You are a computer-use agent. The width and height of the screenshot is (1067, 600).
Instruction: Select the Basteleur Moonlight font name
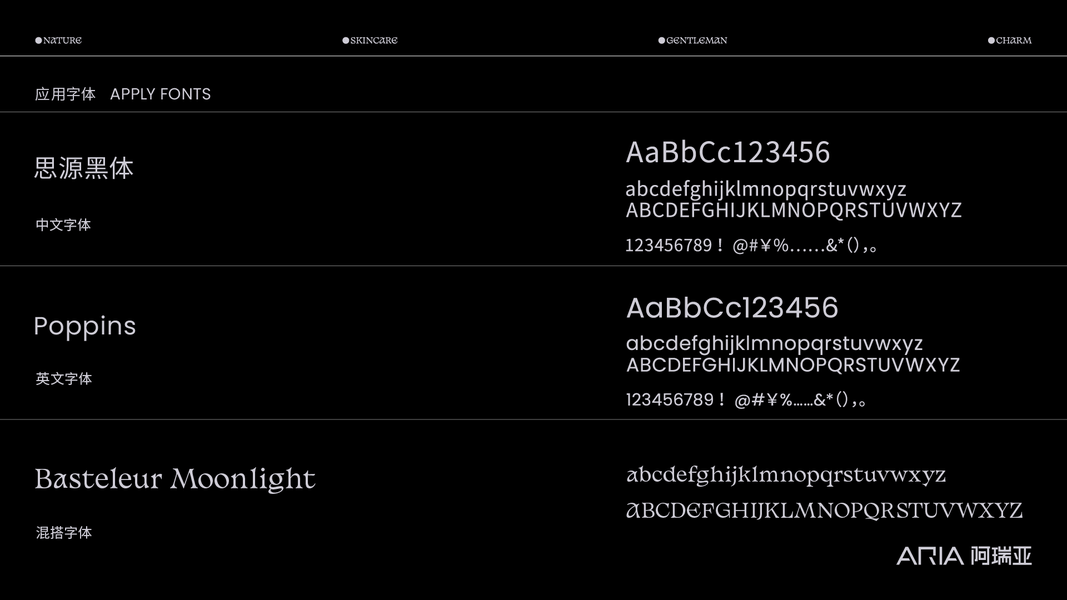pyautogui.click(x=175, y=479)
